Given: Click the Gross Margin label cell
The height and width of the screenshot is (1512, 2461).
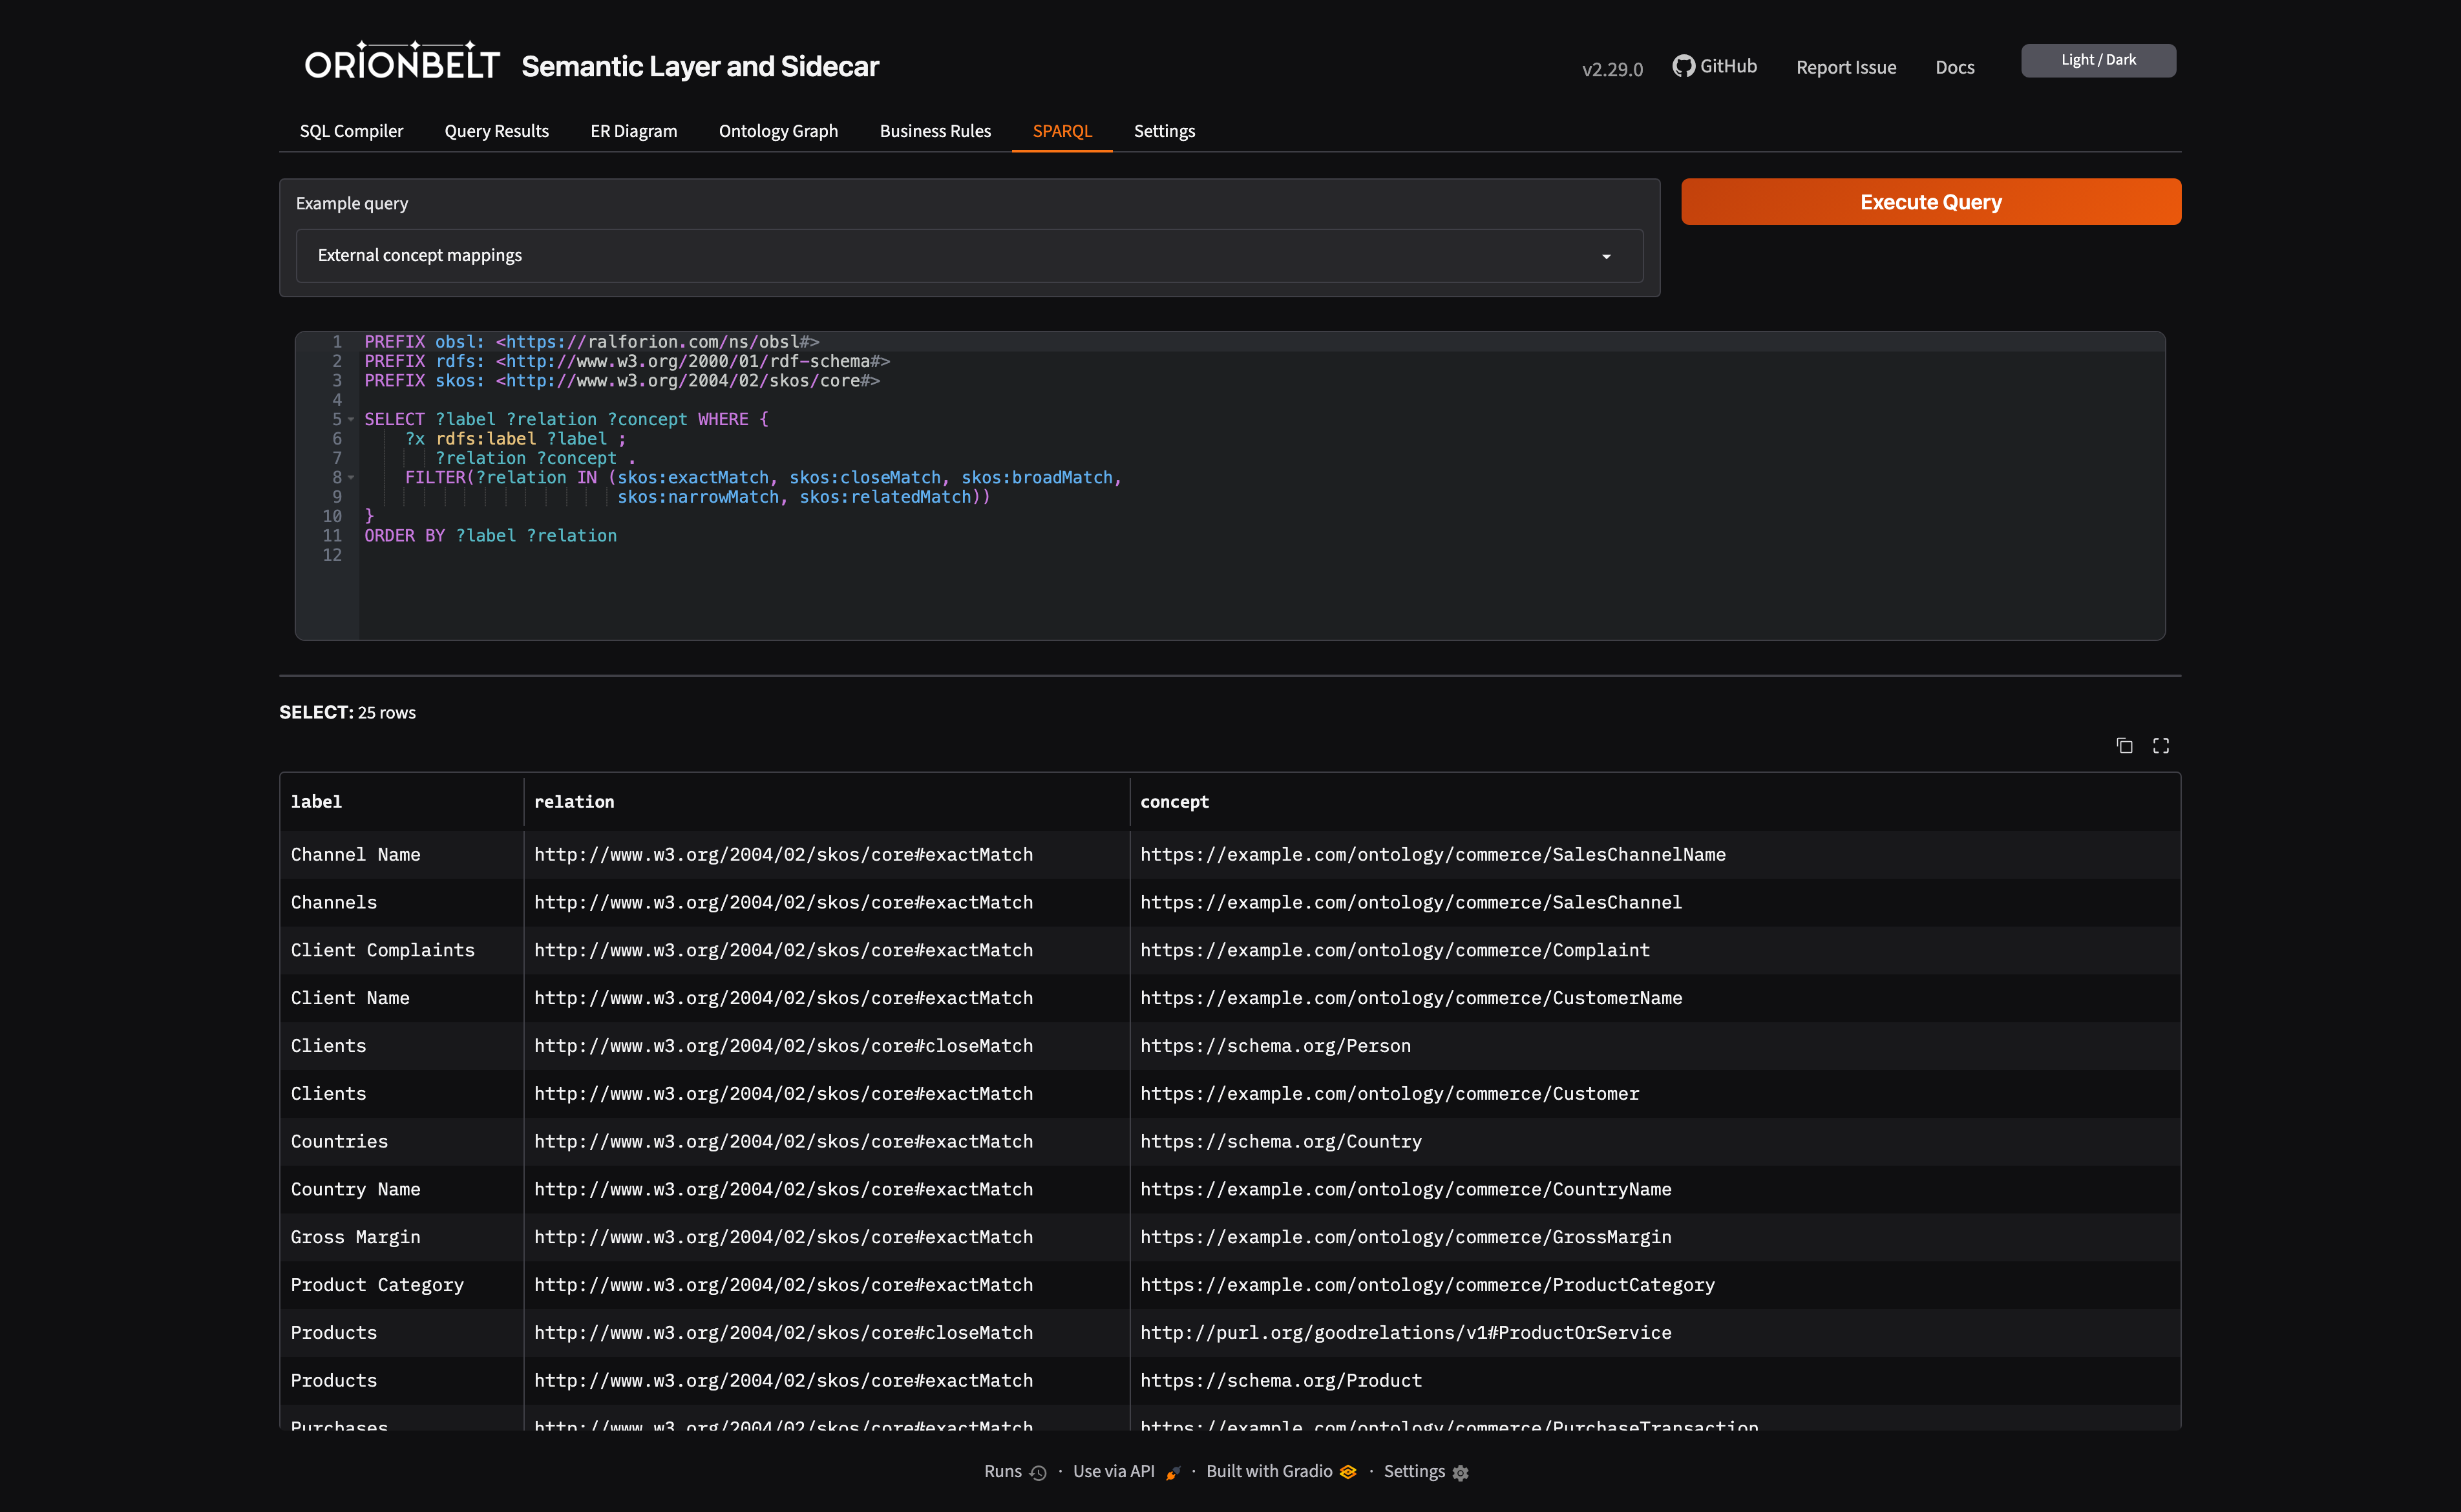Looking at the screenshot, I should tap(401, 1237).
